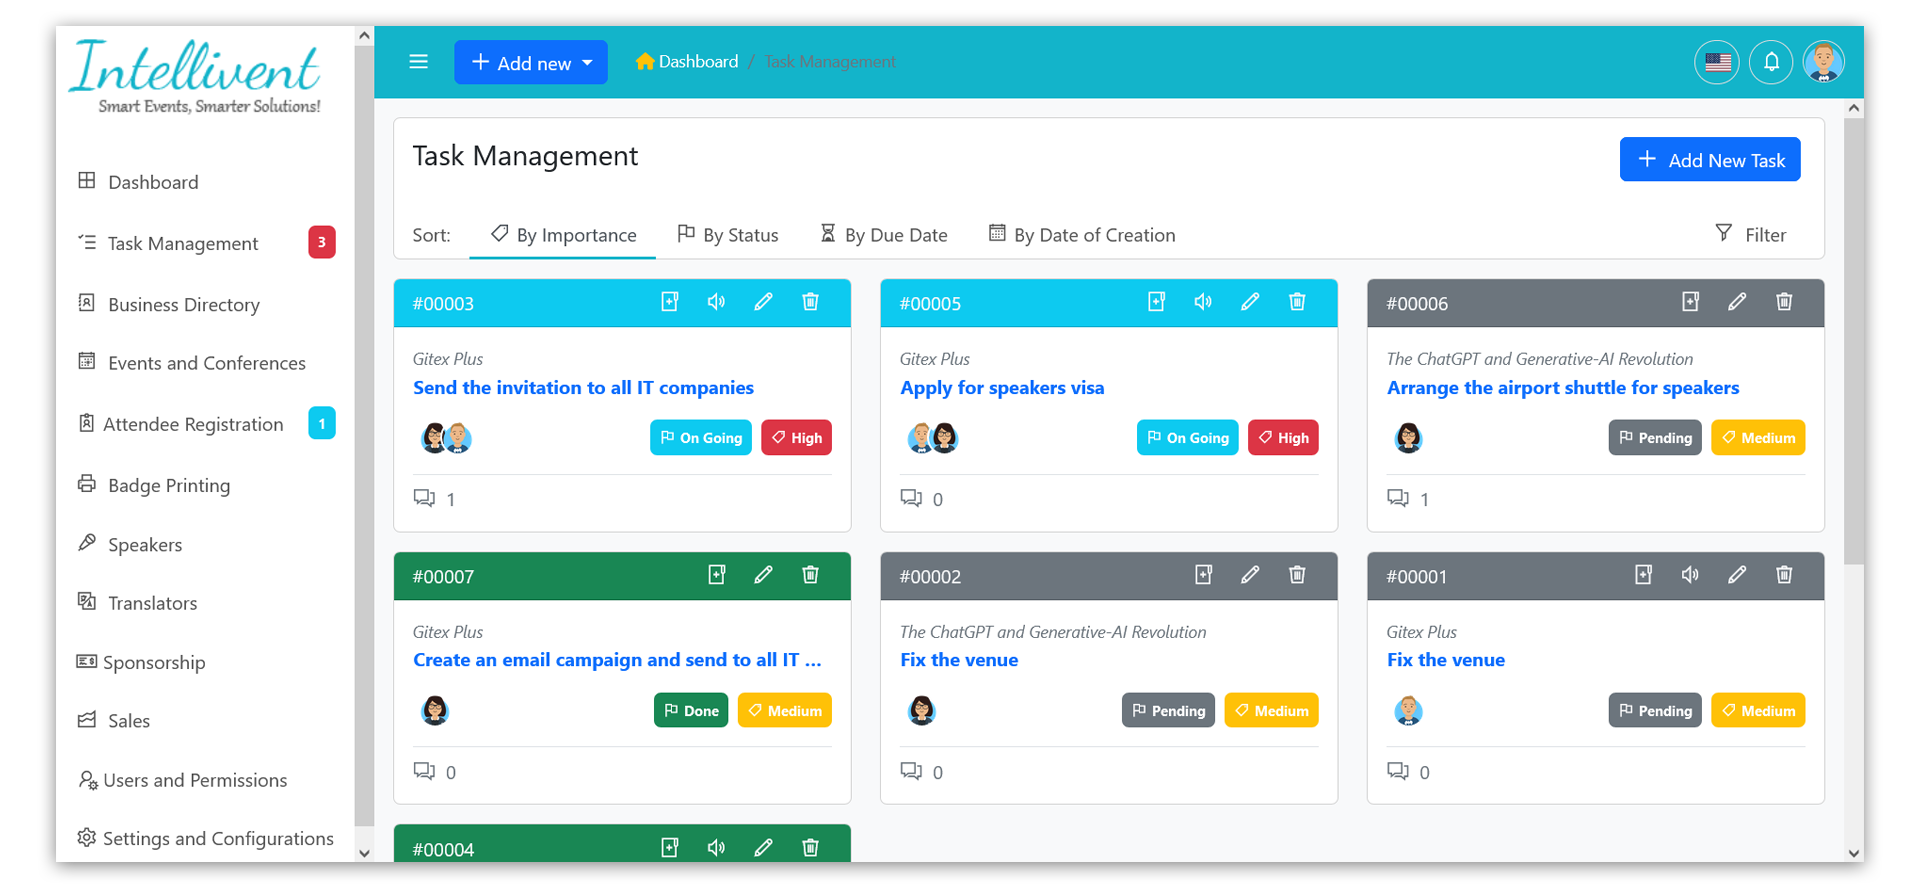Click the add-note icon on task #00003

click(670, 302)
